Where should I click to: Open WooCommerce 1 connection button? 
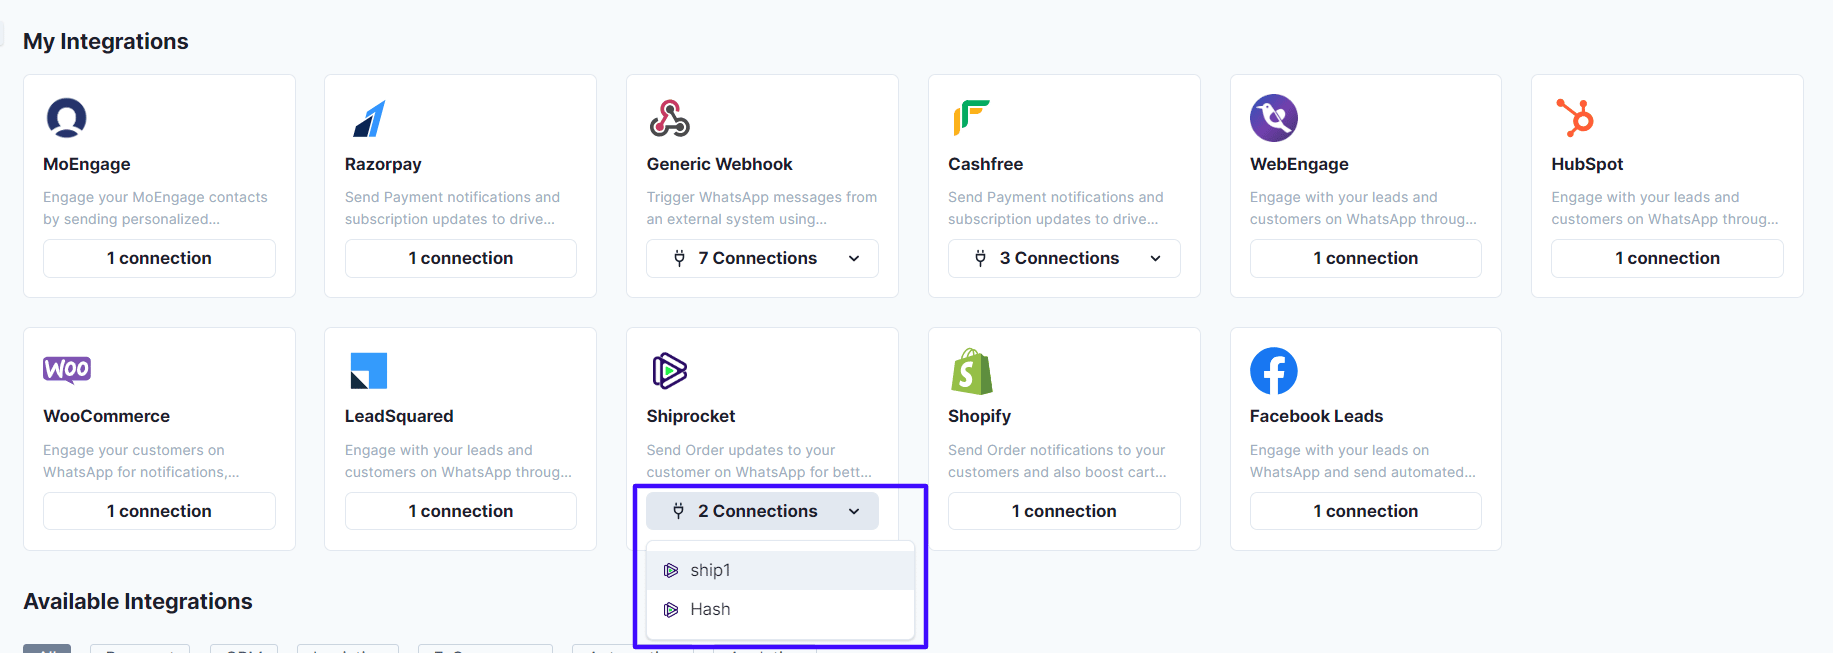[x=159, y=511]
